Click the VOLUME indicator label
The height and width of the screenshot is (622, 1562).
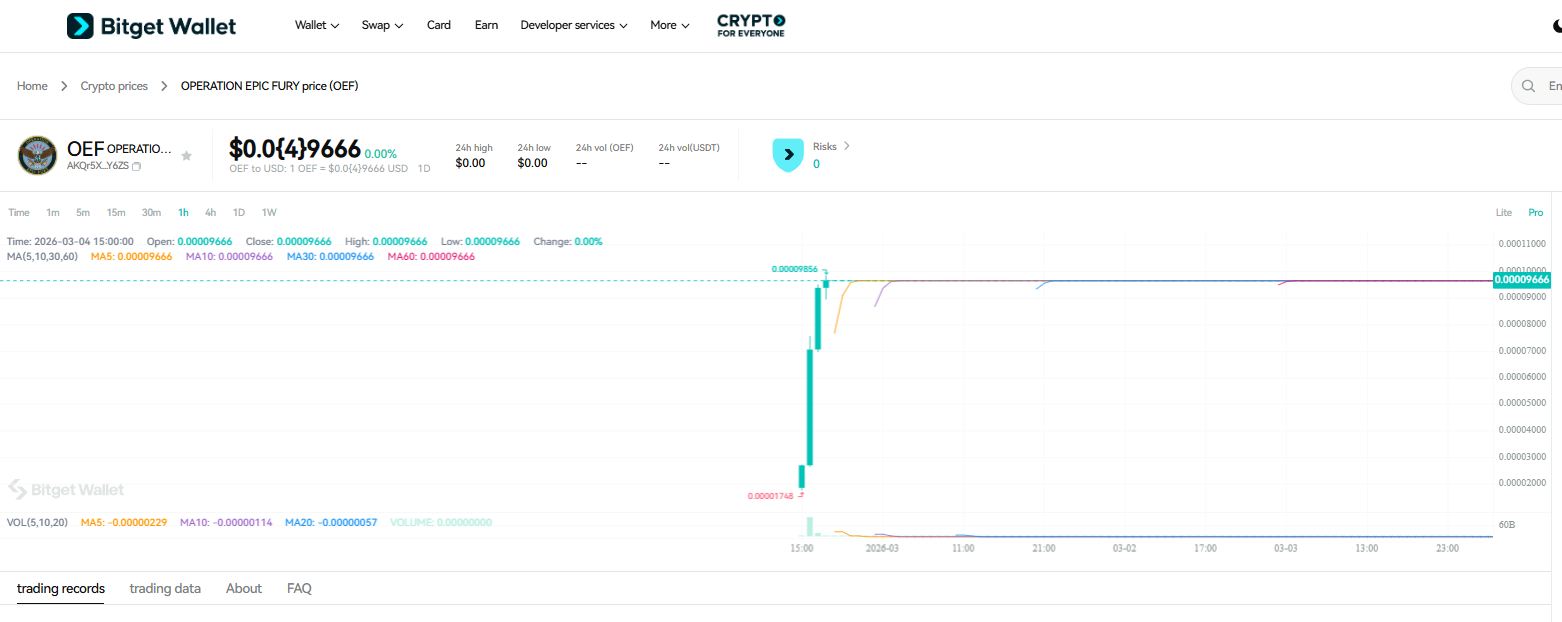[441, 522]
